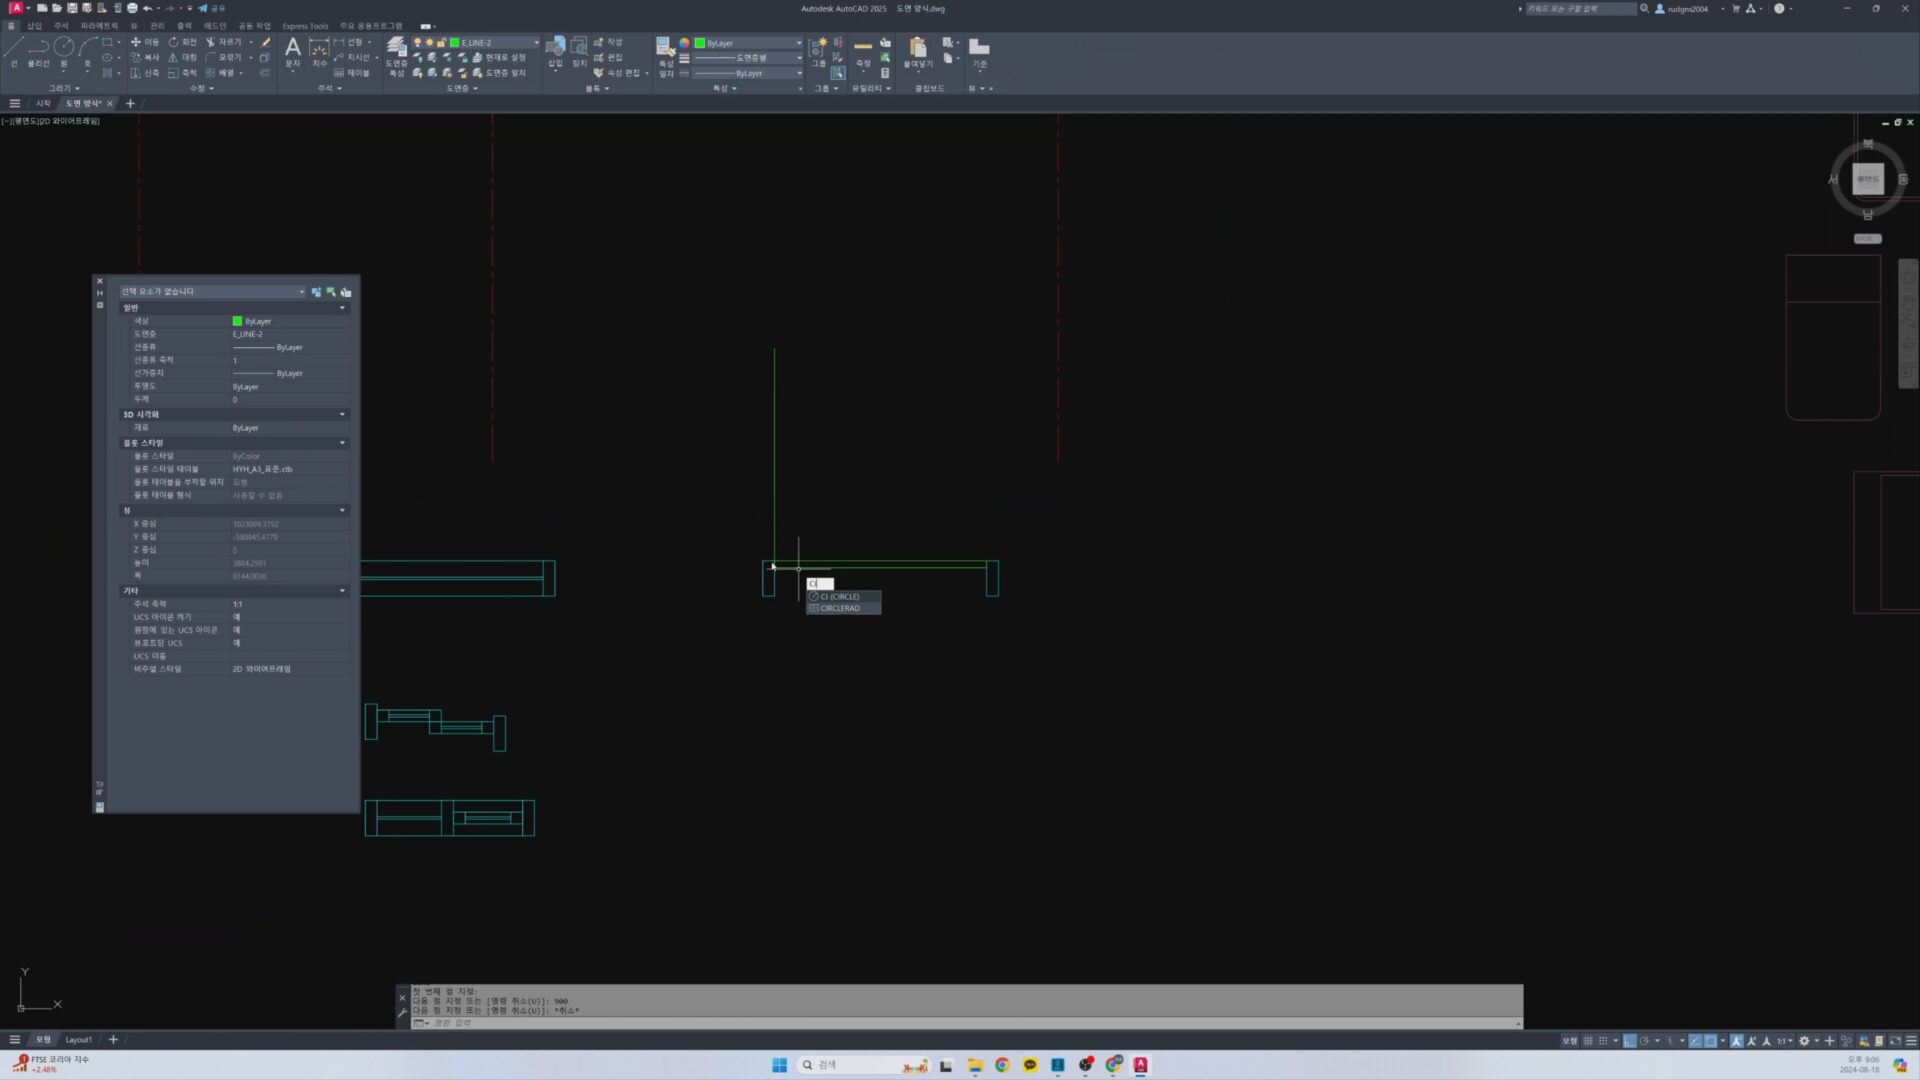The image size is (1920, 1080).
Task: Click the Trim (자르기) tool
Action: pyautogui.click(x=224, y=42)
